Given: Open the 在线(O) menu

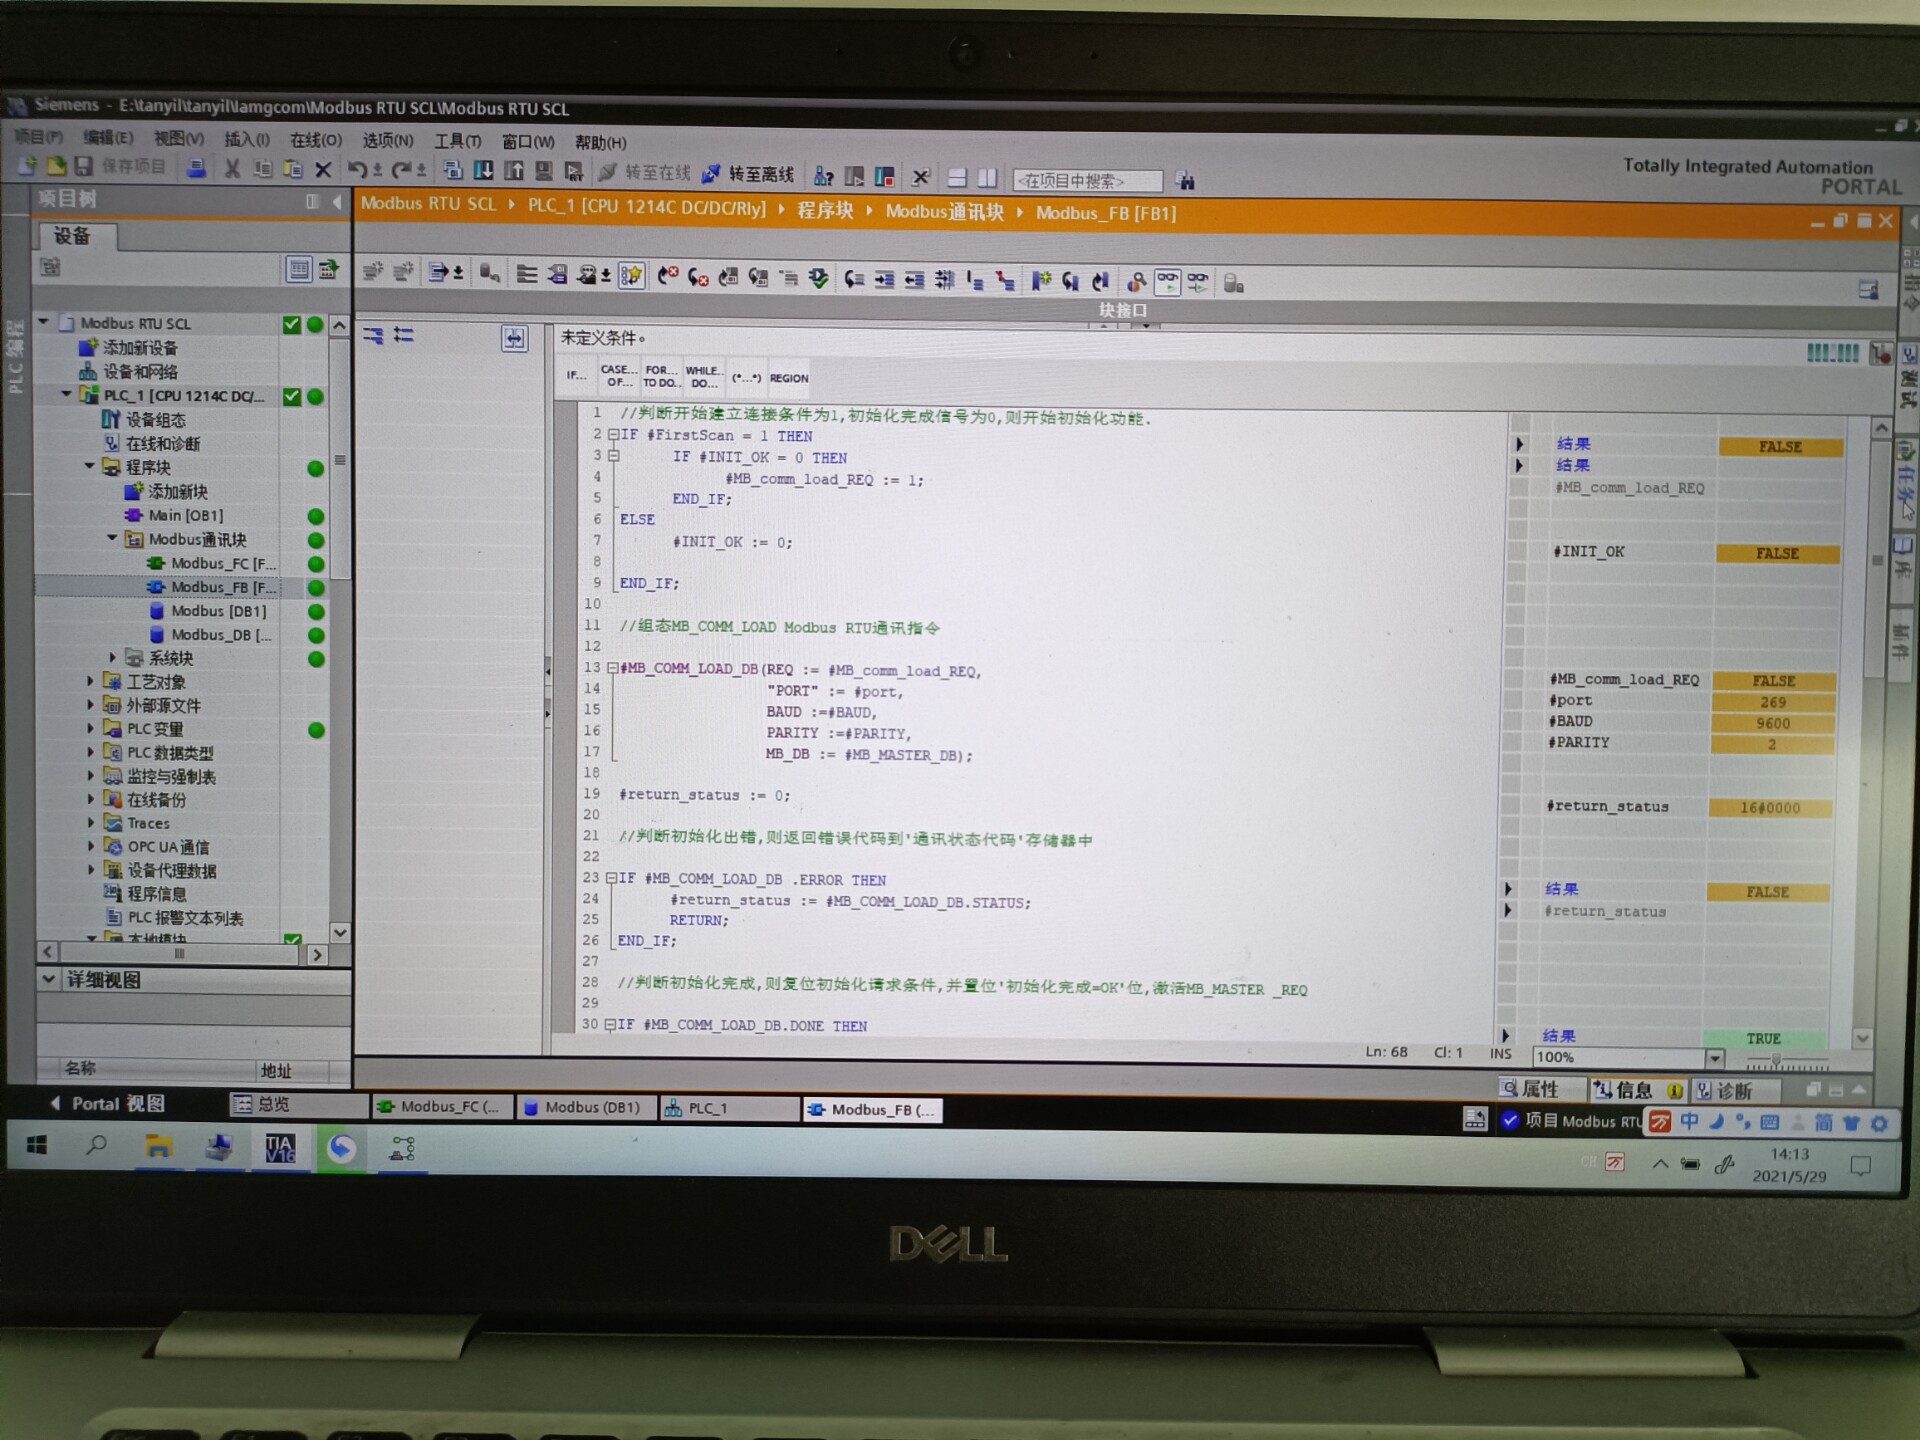Looking at the screenshot, I should [315, 140].
